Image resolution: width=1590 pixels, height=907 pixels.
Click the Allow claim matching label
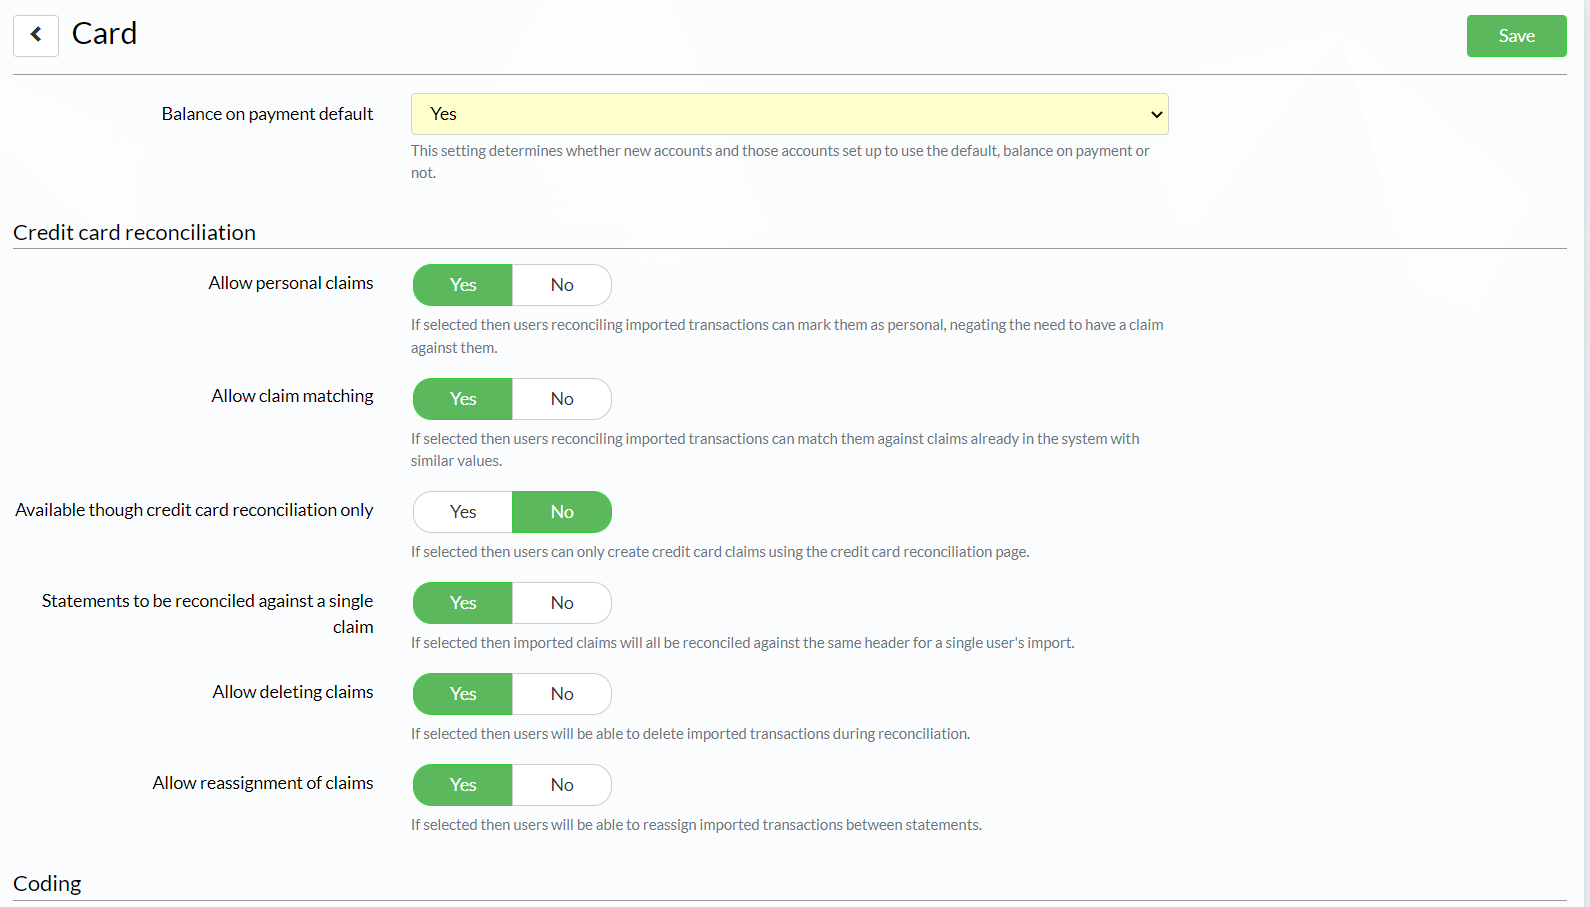point(292,396)
